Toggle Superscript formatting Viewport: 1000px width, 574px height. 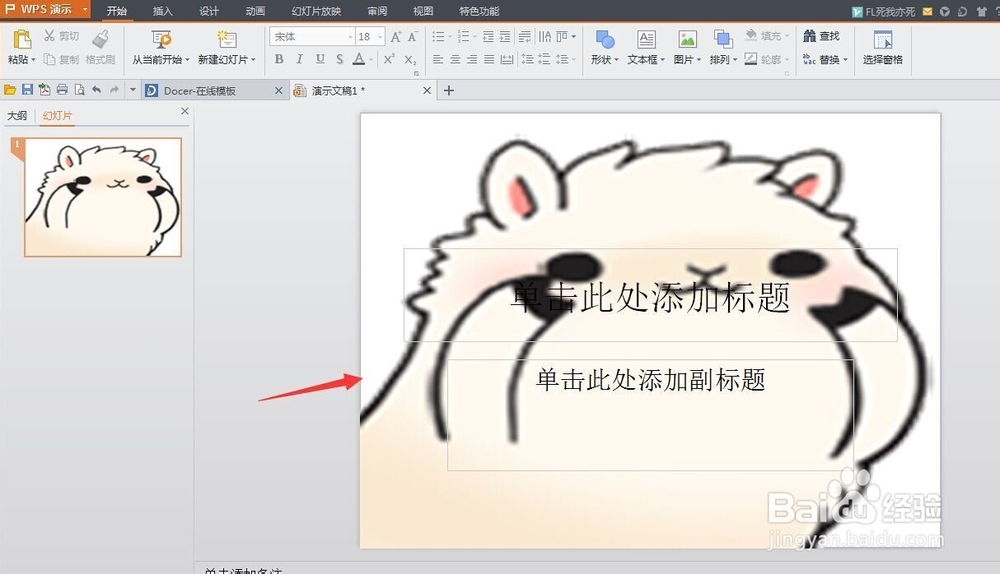click(389, 59)
